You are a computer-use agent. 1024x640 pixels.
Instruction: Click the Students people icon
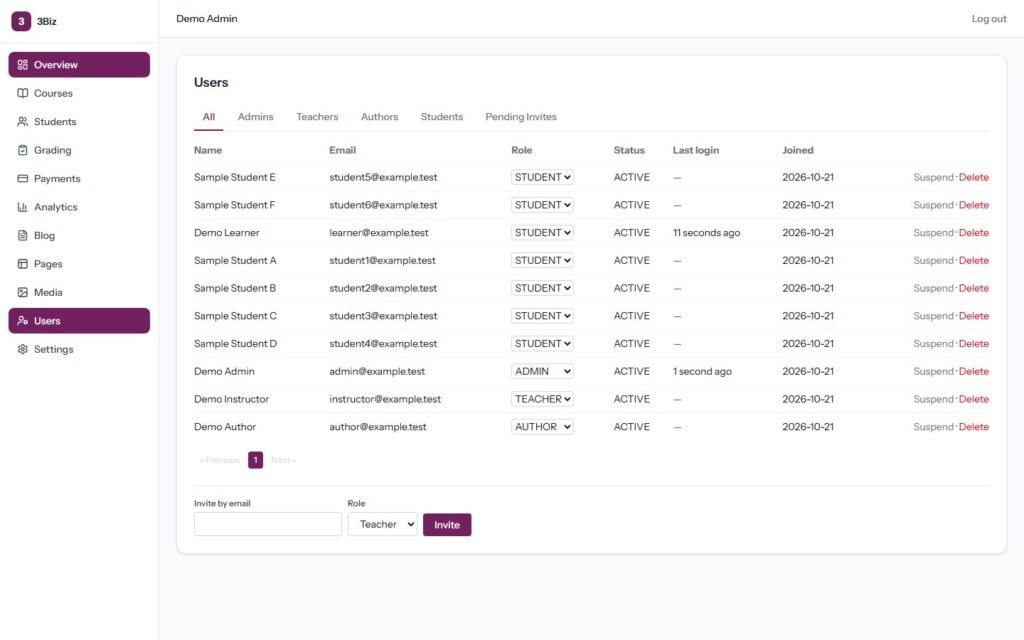point(22,121)
